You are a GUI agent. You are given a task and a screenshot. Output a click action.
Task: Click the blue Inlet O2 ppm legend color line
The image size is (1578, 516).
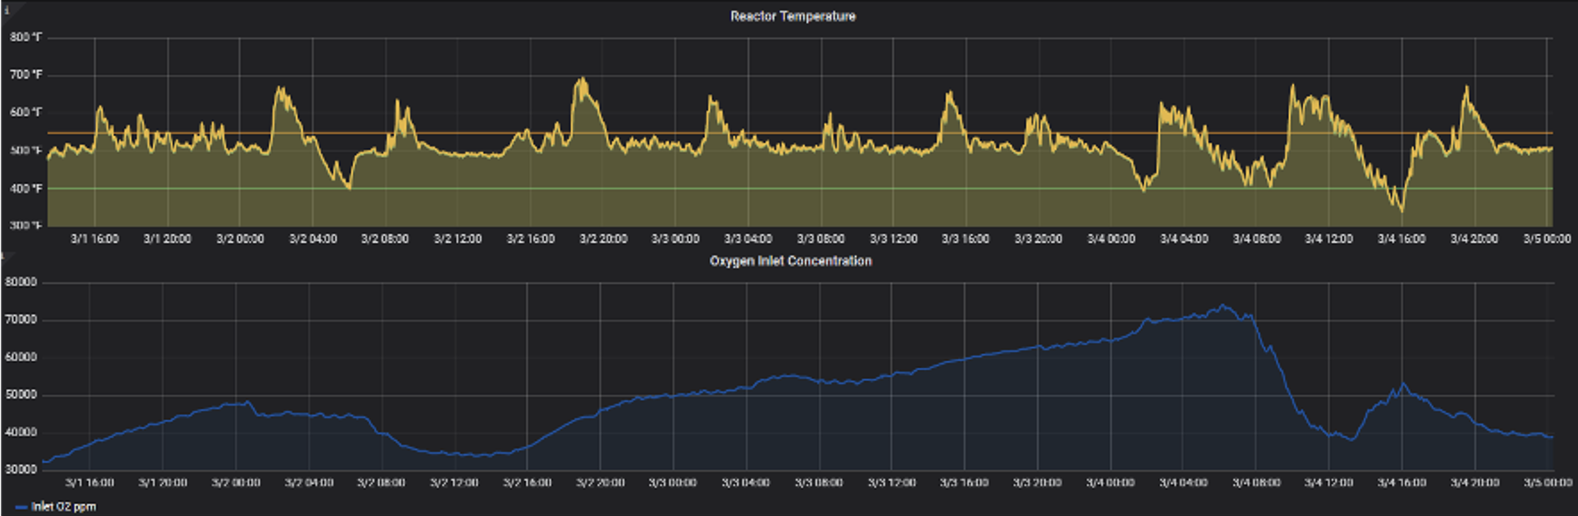[21, 507]
